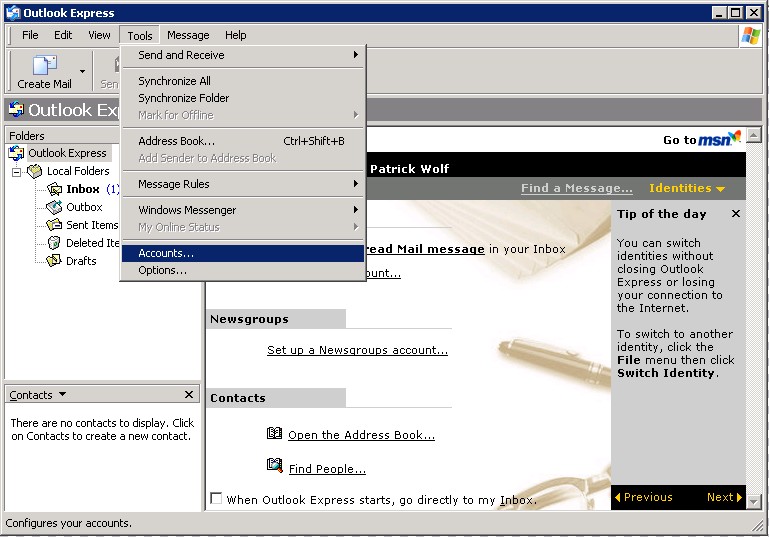Click the scrollbar up arrow
Image resolution: width=769 pixels, height=537 pixels.
click(x=753, y=135)
